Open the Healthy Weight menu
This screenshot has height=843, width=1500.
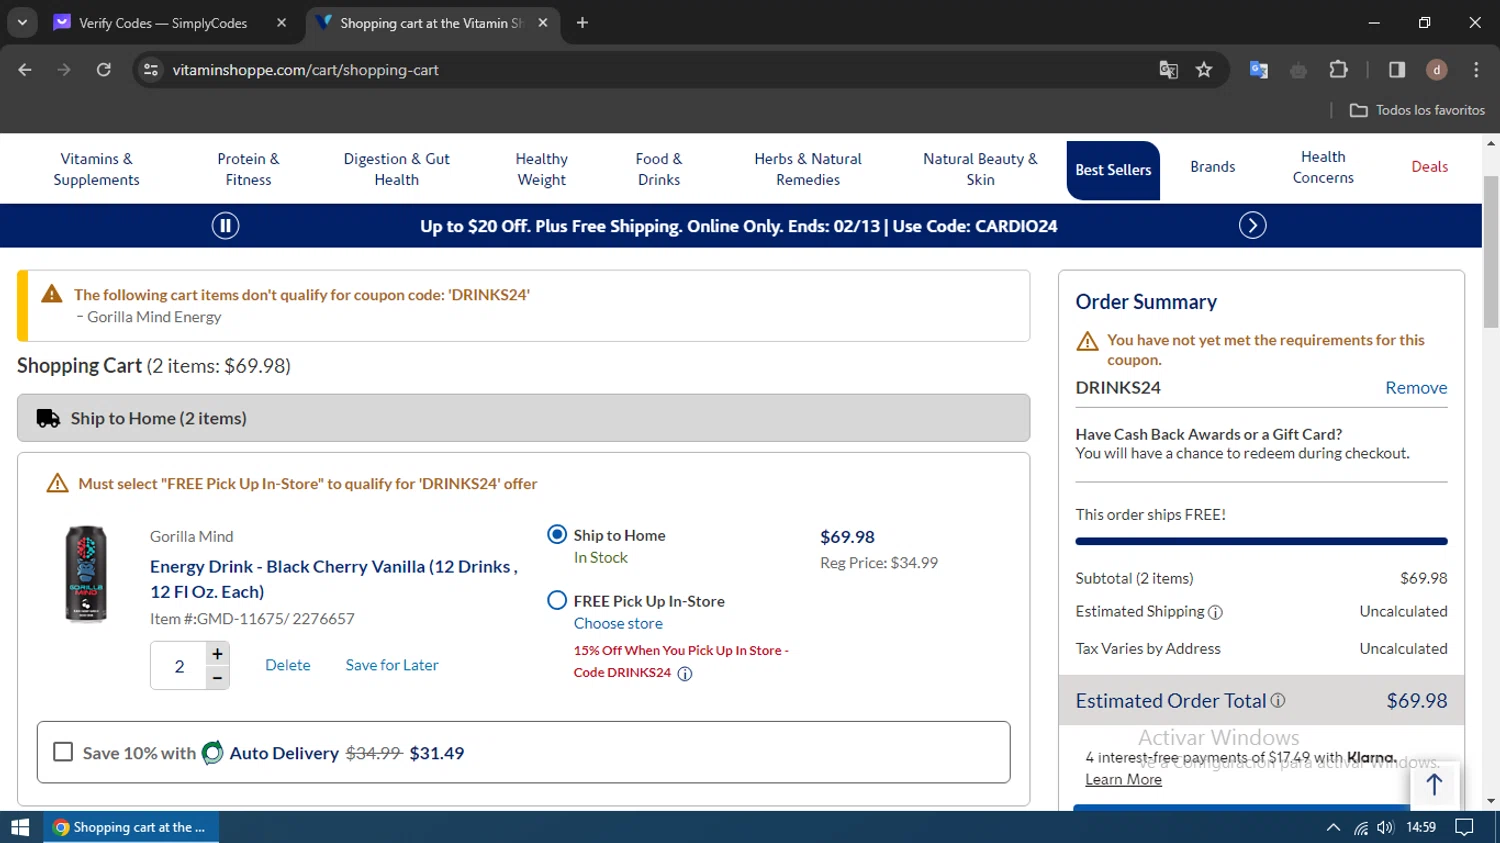click(542, 169)
